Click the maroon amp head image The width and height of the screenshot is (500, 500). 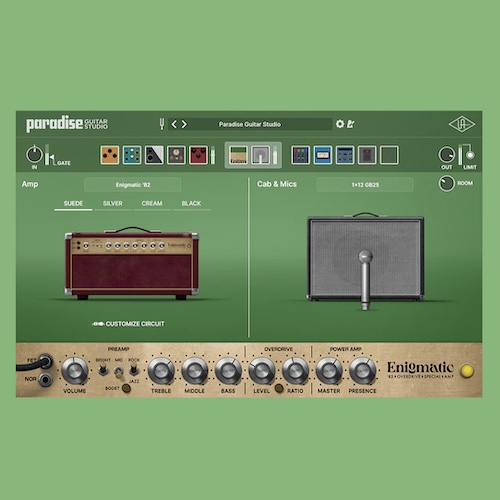132,263
